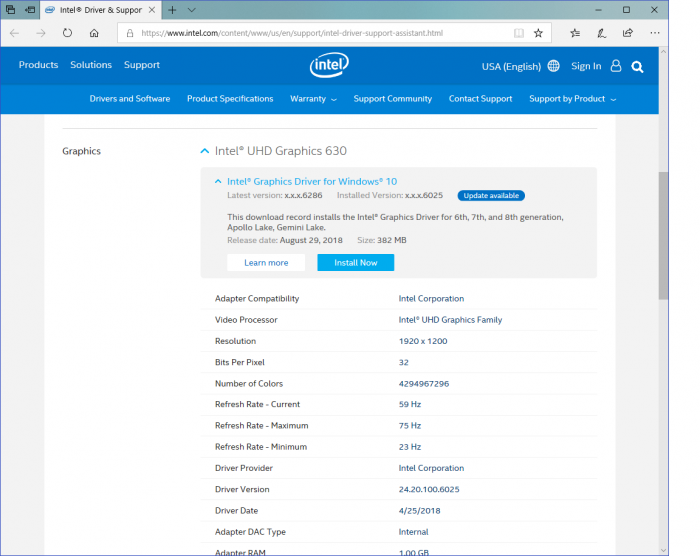Click the Share page icon
This screenshot has height=556, width=700.
point(628,33)
